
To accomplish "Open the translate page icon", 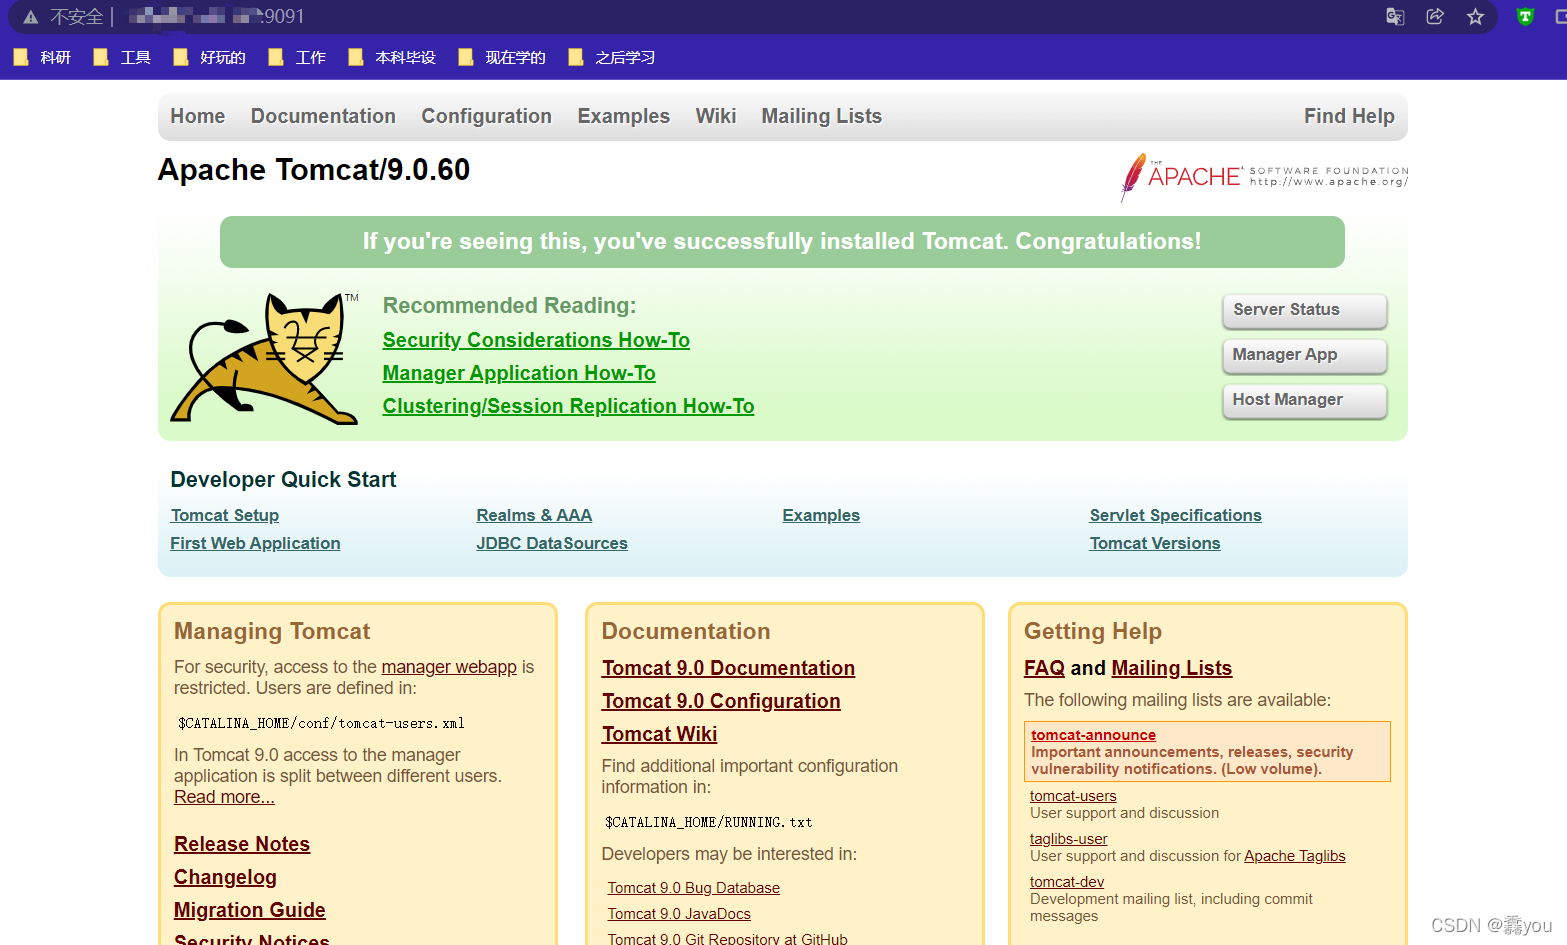I will point(1395,16).
